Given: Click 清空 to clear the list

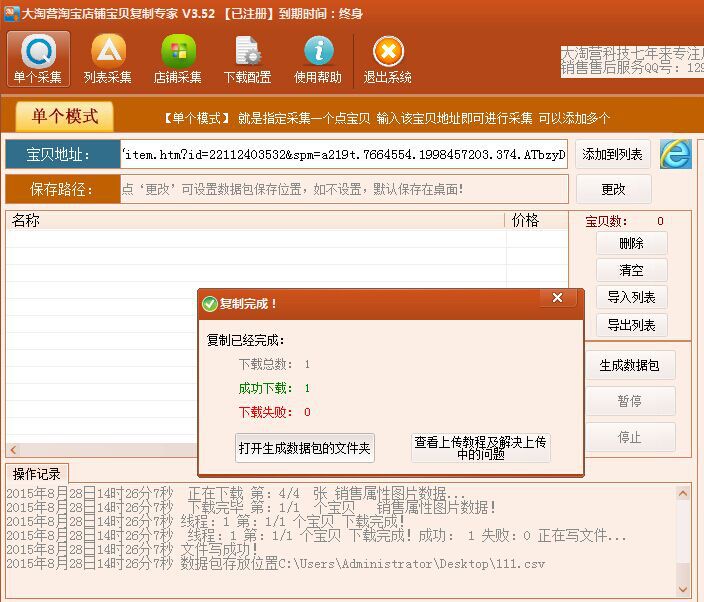Looking at the screenshot, I should [631, 270].
